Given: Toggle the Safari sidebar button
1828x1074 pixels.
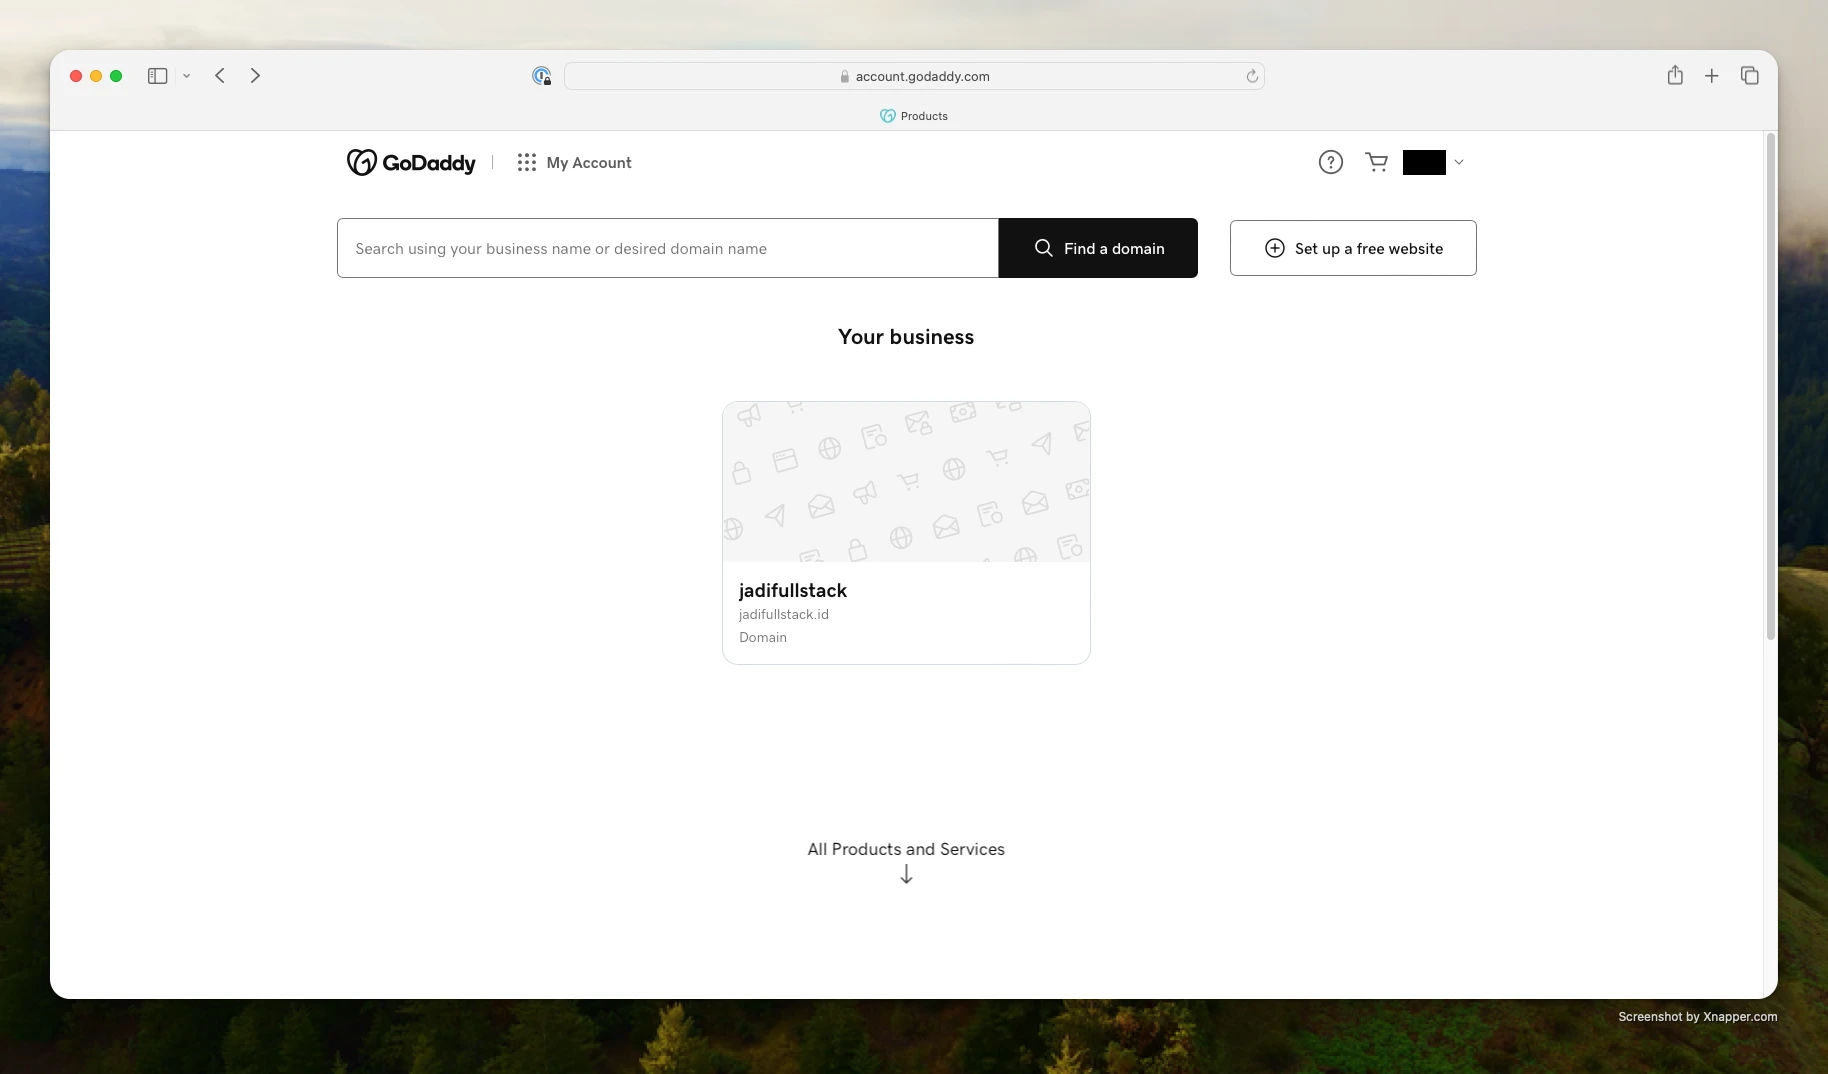Looking at the screenshot, I should [157, 76].
